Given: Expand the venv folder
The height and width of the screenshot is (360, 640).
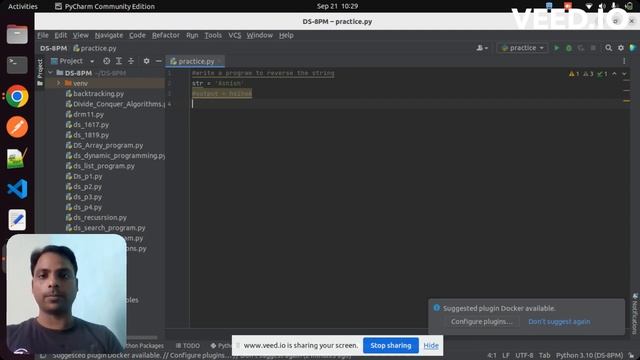Looking at the screenshot, I should click(58, 83).
